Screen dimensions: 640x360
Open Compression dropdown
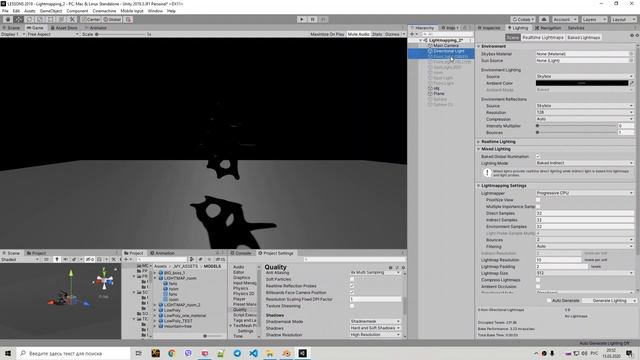click(584, 119)
